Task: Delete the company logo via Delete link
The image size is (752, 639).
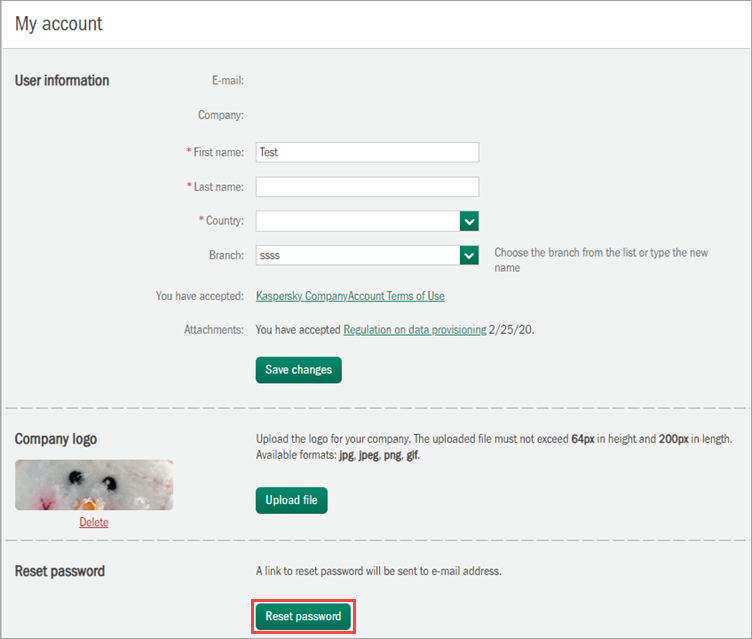Action: [x=94, y=522]
